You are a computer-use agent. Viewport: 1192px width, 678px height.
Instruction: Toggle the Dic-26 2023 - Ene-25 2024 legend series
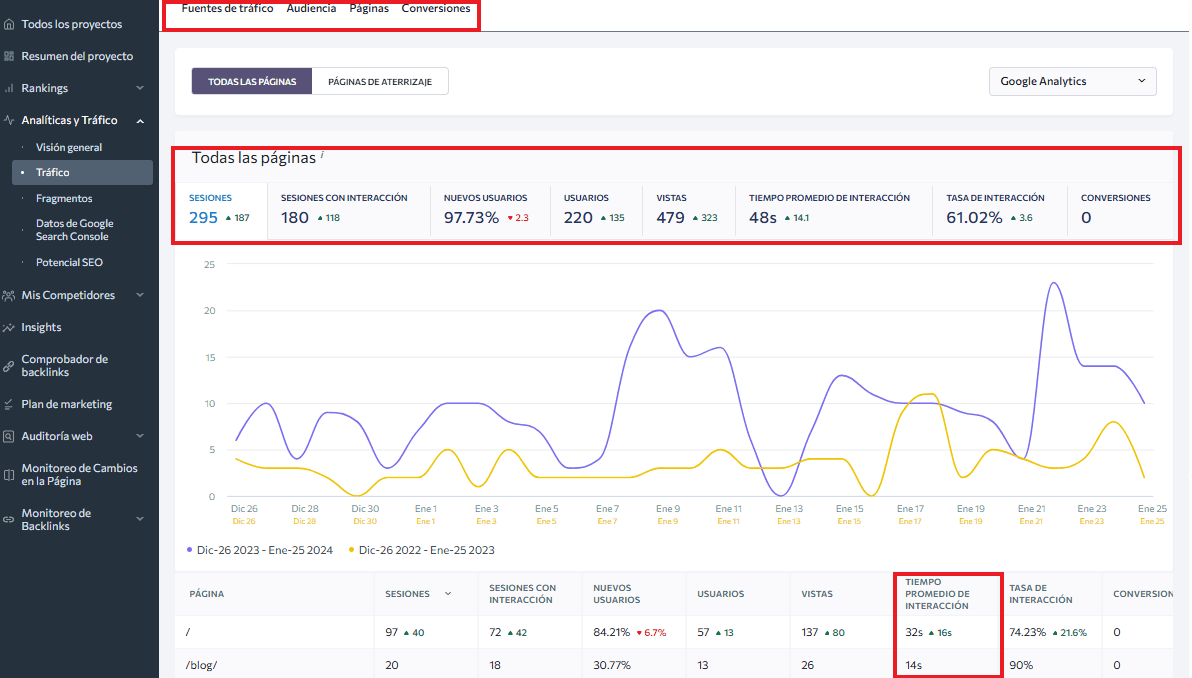259,550
